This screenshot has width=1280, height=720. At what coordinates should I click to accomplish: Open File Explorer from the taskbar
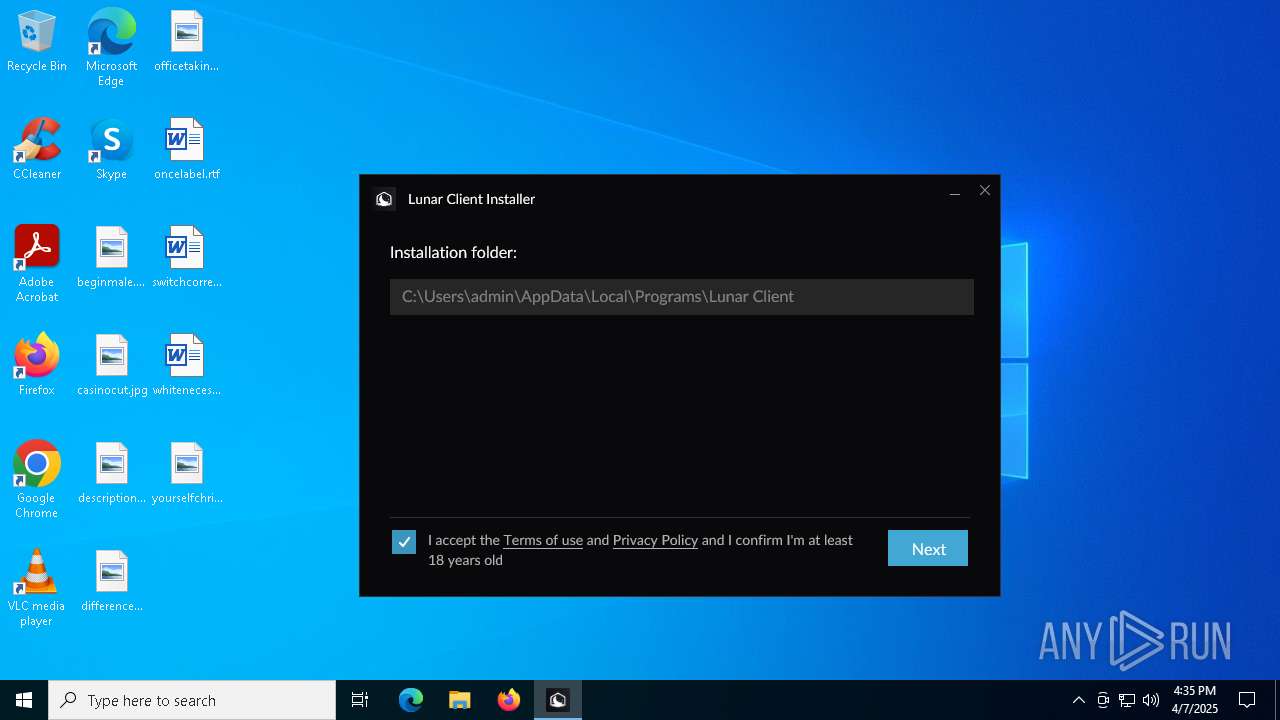(x=460, y=700)
